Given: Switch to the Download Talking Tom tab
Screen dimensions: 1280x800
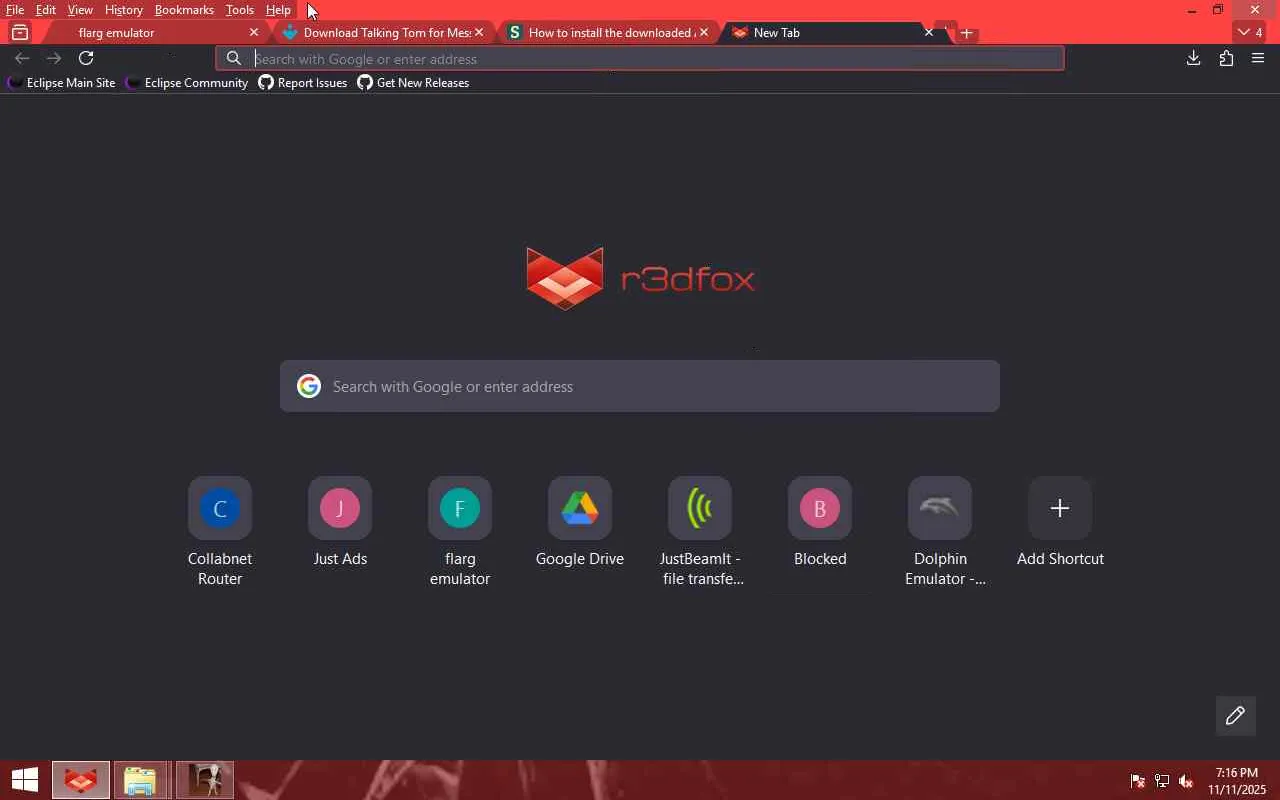Looking at the screenshot, I should (x=385, y=33).
